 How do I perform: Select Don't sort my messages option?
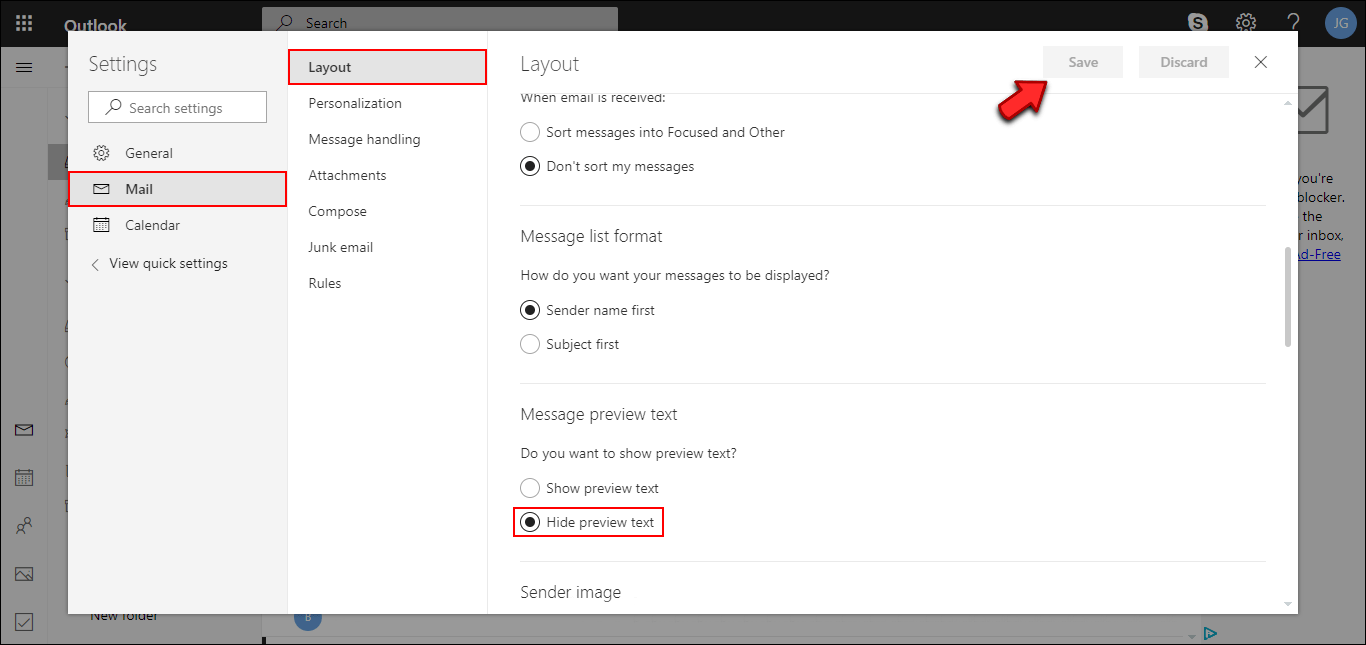point(607,166)
